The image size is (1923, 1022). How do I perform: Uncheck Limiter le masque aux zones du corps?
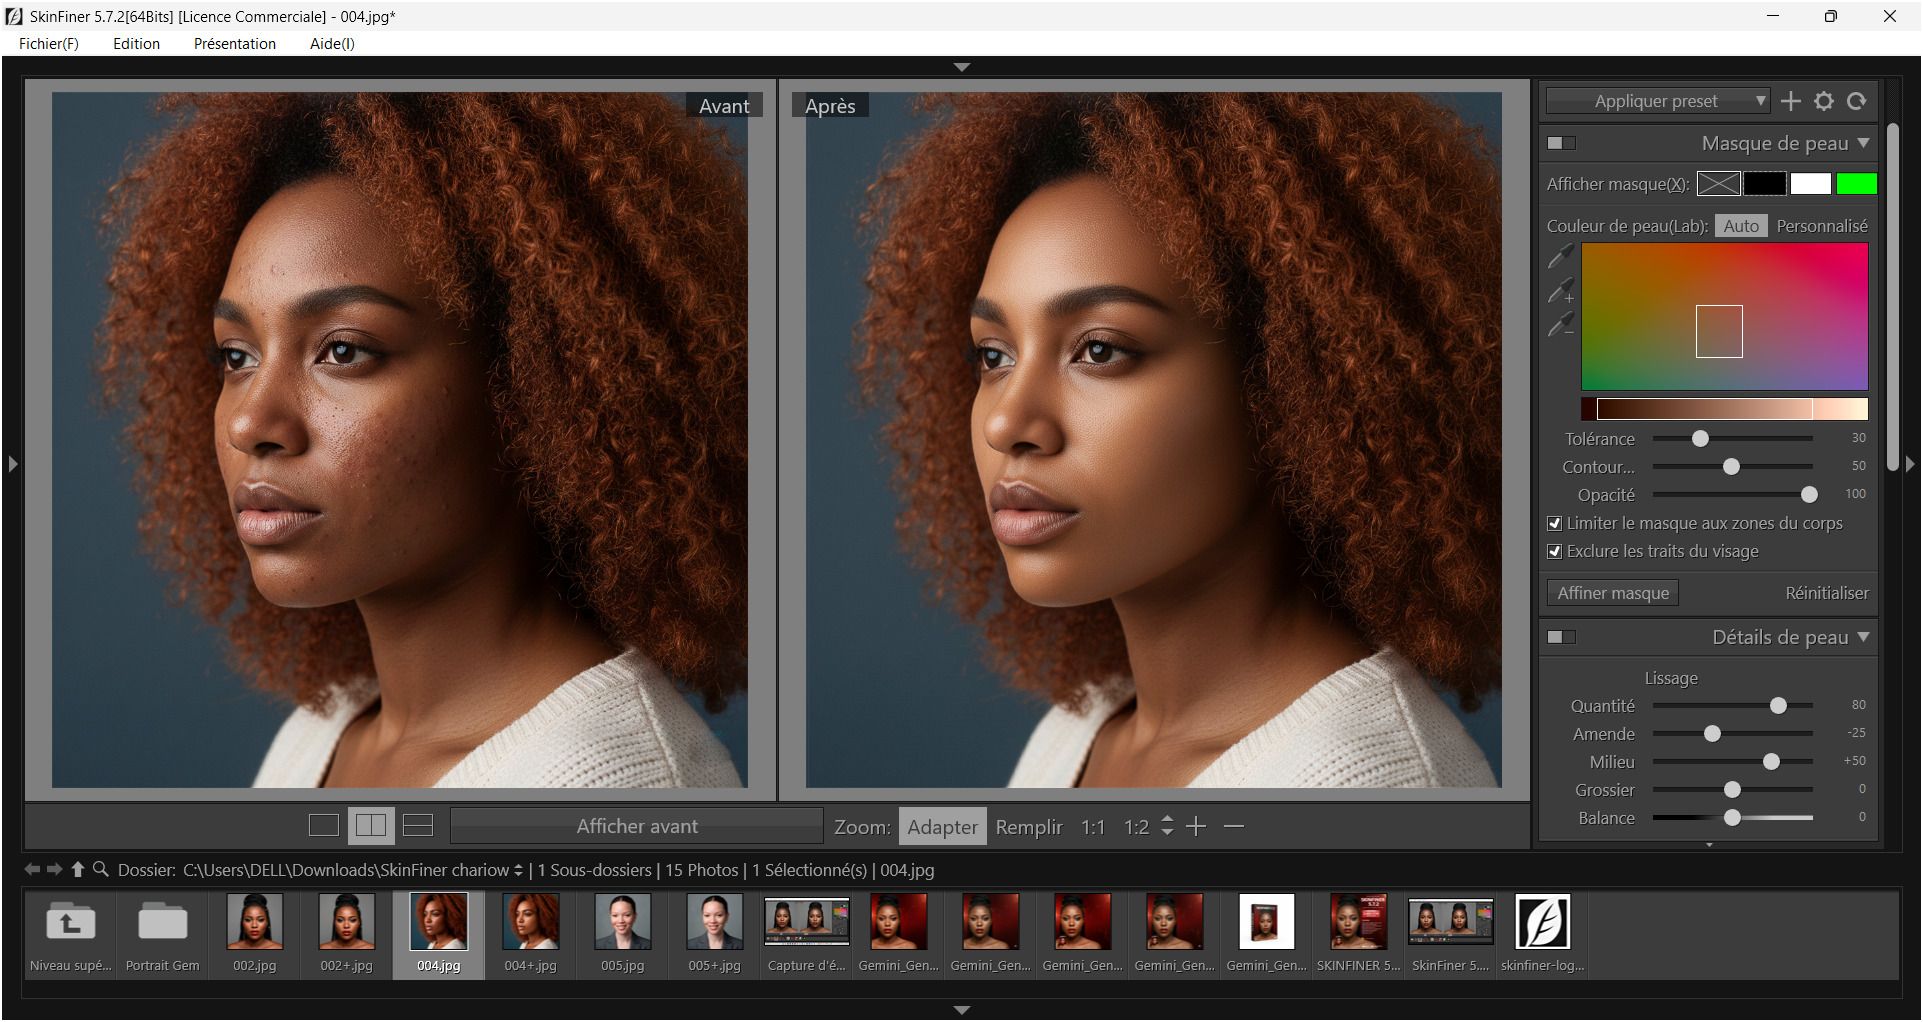point(1554,523)
